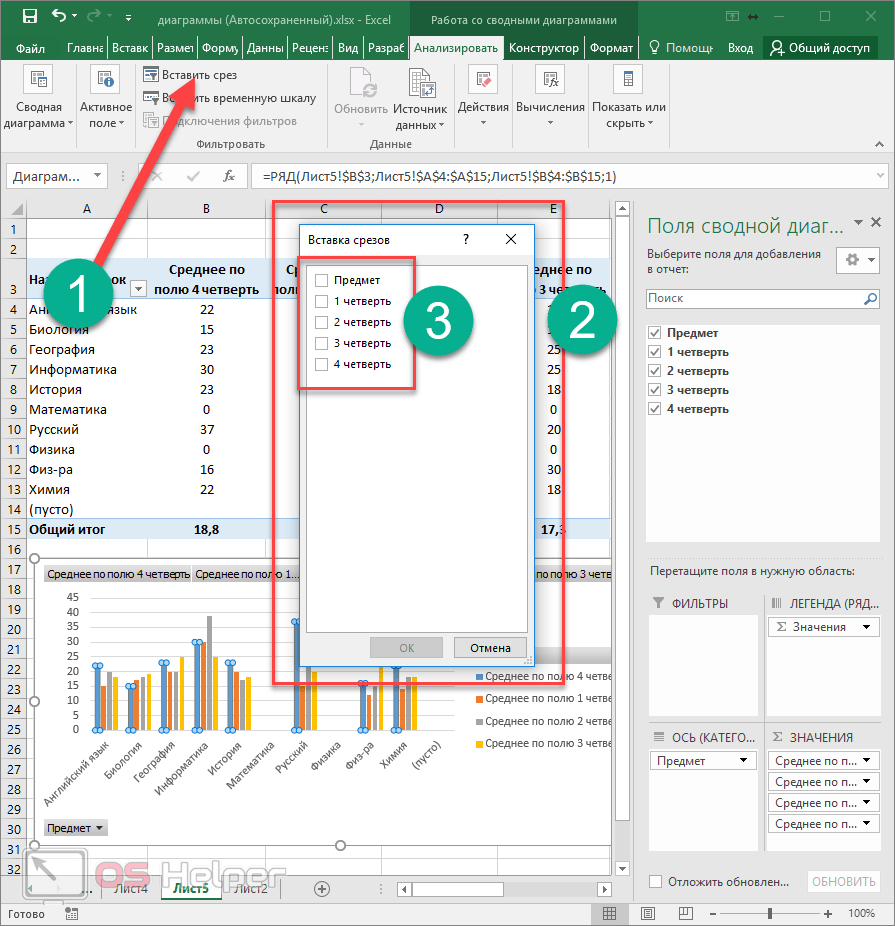
Task: Click the Активное поле icon
Action: tap(105, 82)
